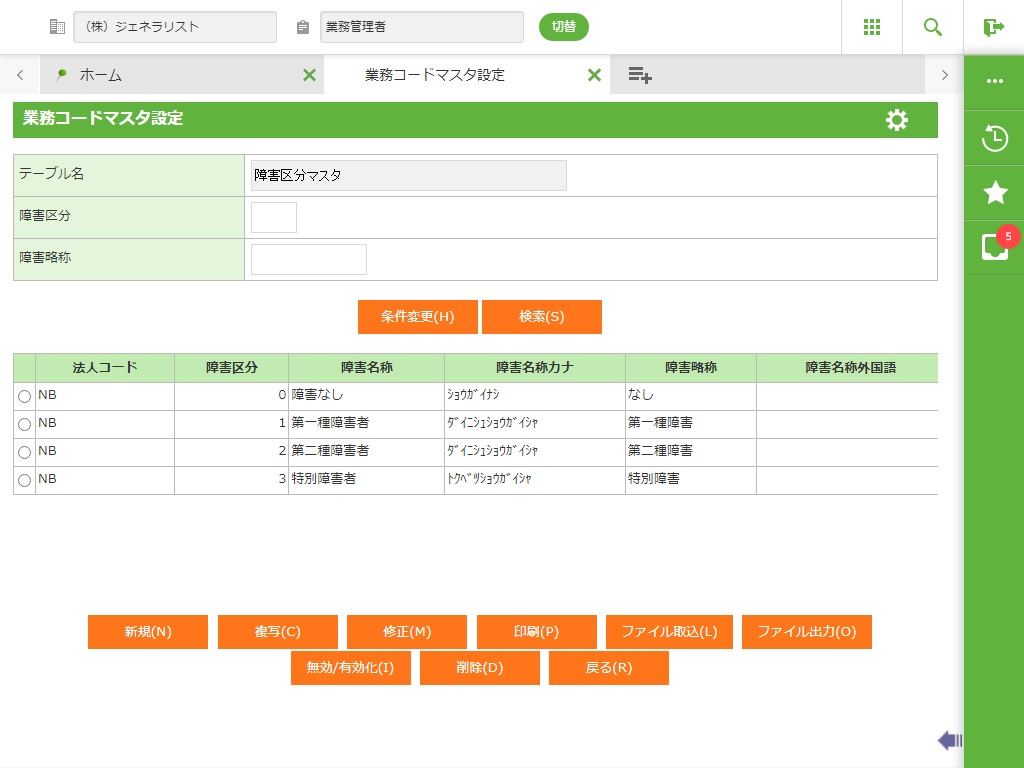Click the 障害略称 input field

(308, 259)
